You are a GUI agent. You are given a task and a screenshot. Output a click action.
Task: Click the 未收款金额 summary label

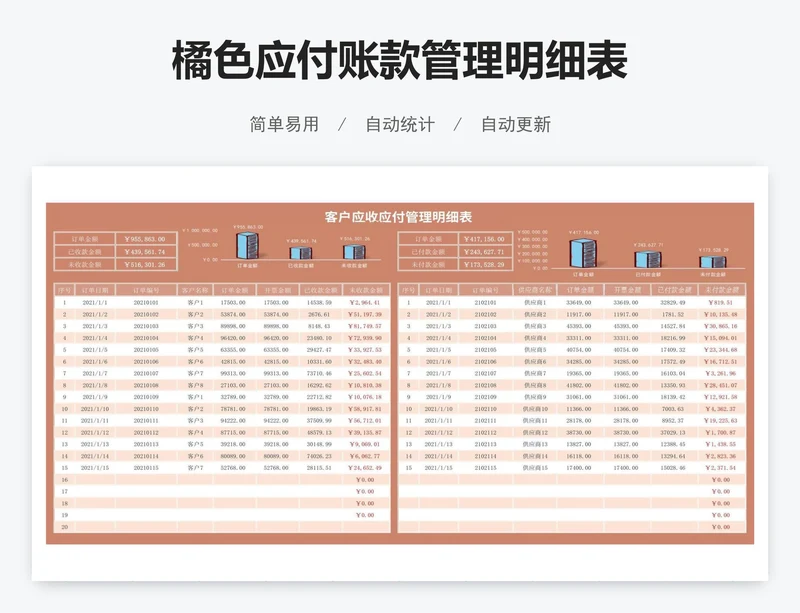85,264
